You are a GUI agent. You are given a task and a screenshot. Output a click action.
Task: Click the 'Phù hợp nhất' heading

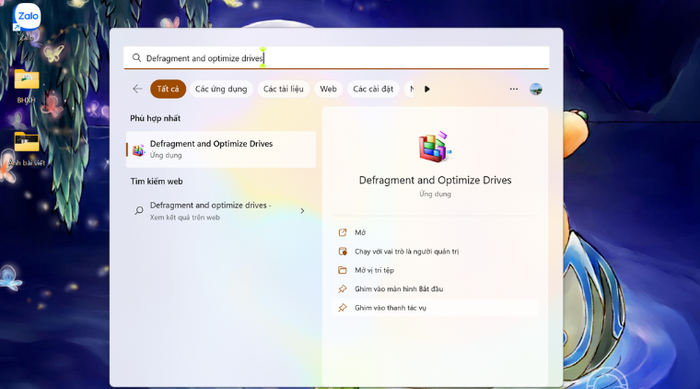pyautogui.click(x=155, y=118)
